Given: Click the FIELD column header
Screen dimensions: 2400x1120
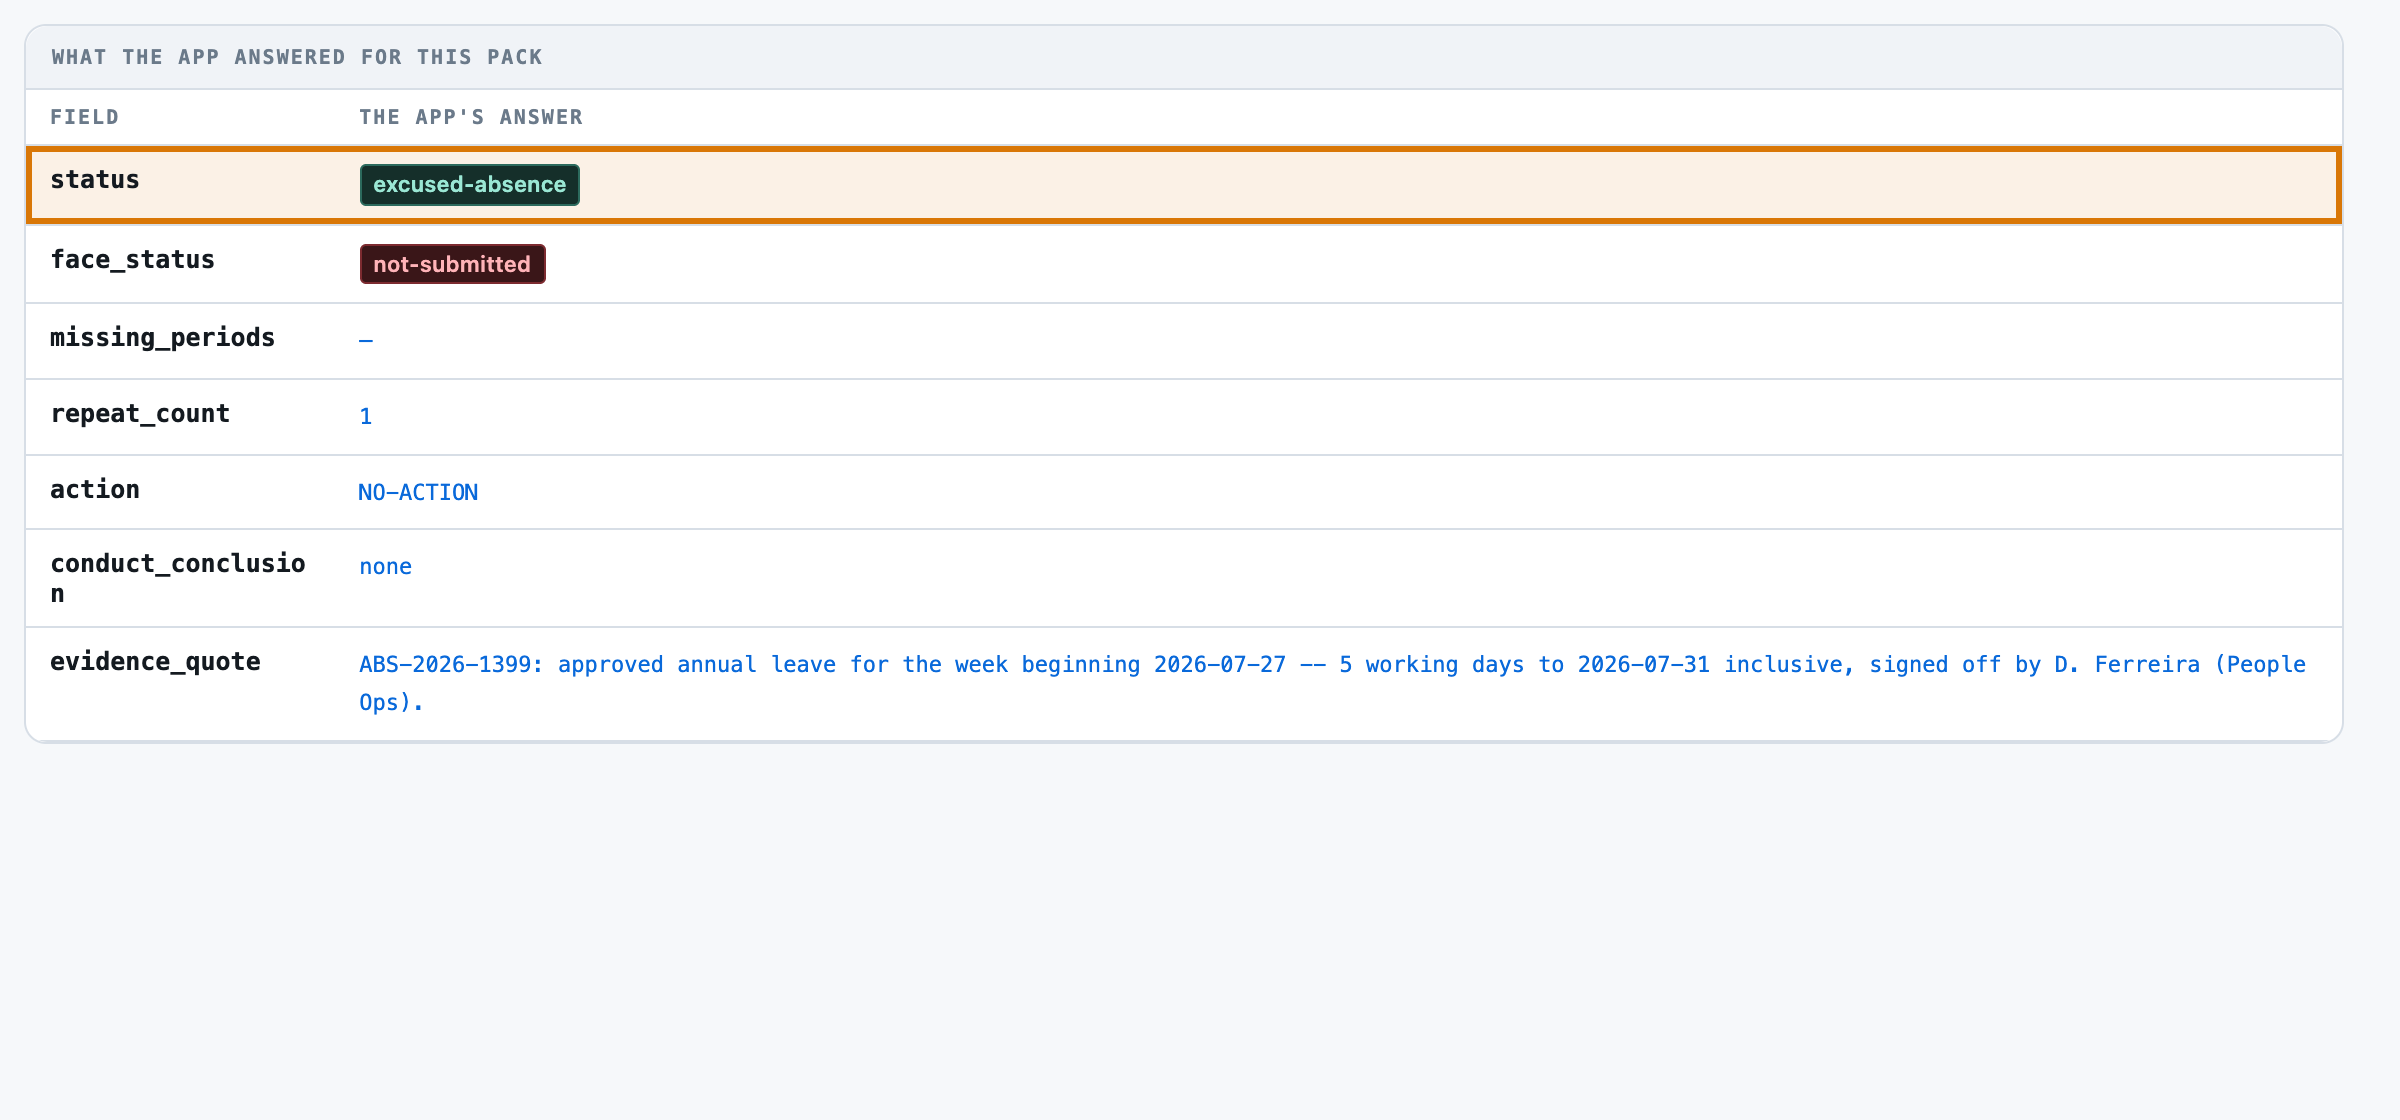Looking at the screenshot, I should pos(85,117).
